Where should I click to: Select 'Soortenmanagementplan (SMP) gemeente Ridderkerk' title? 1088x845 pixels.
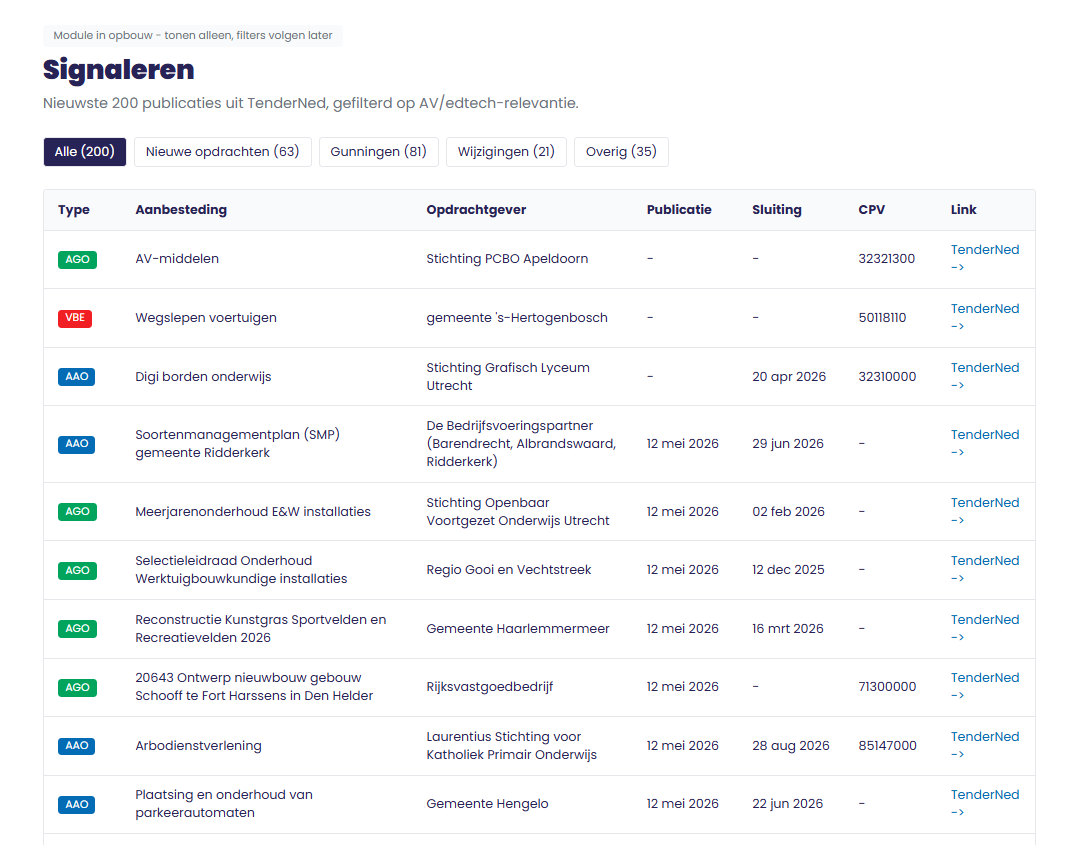[x=237, y=443]
